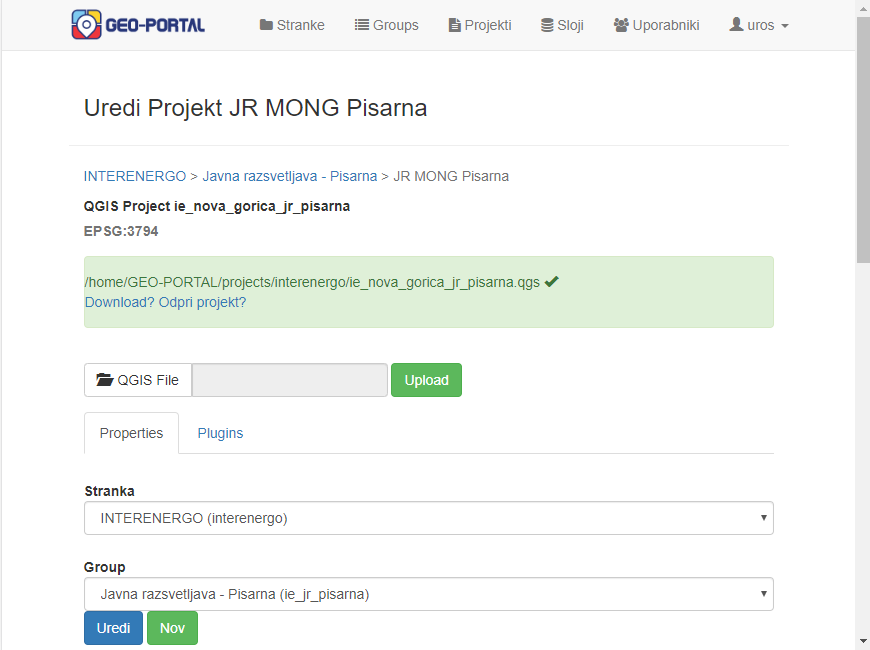
Task: Click the open-folder icon on QGIS File
Action: click(104, 380)
